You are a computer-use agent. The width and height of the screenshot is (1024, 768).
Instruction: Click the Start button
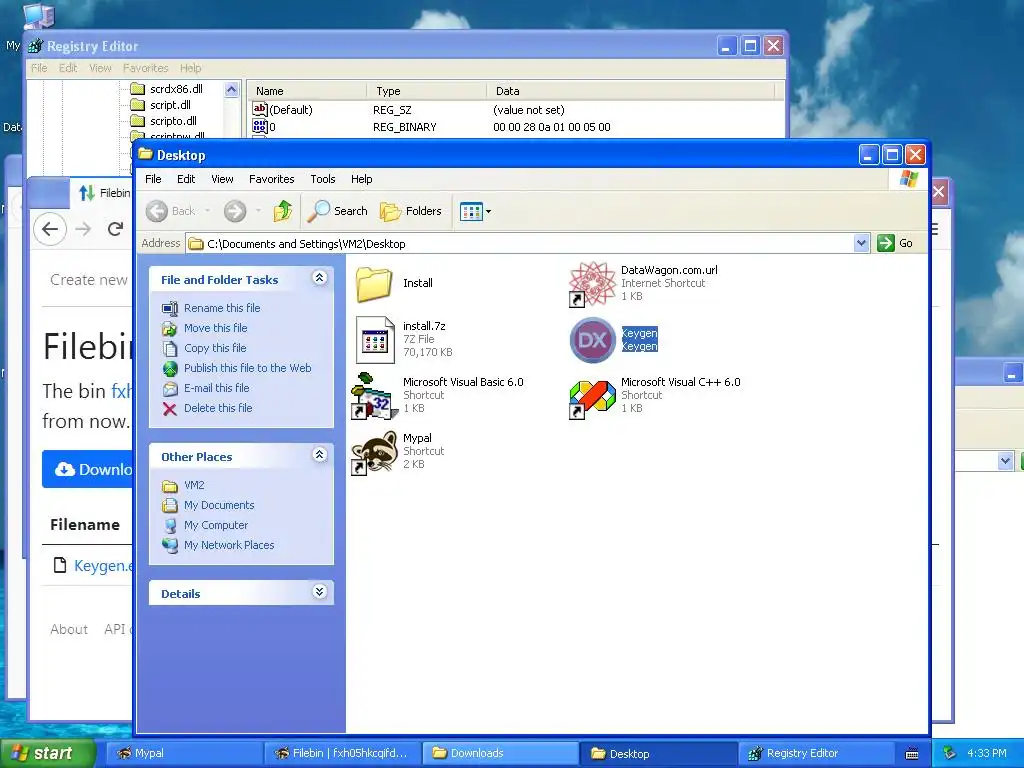pyautogui.click(x=48, y=753)
